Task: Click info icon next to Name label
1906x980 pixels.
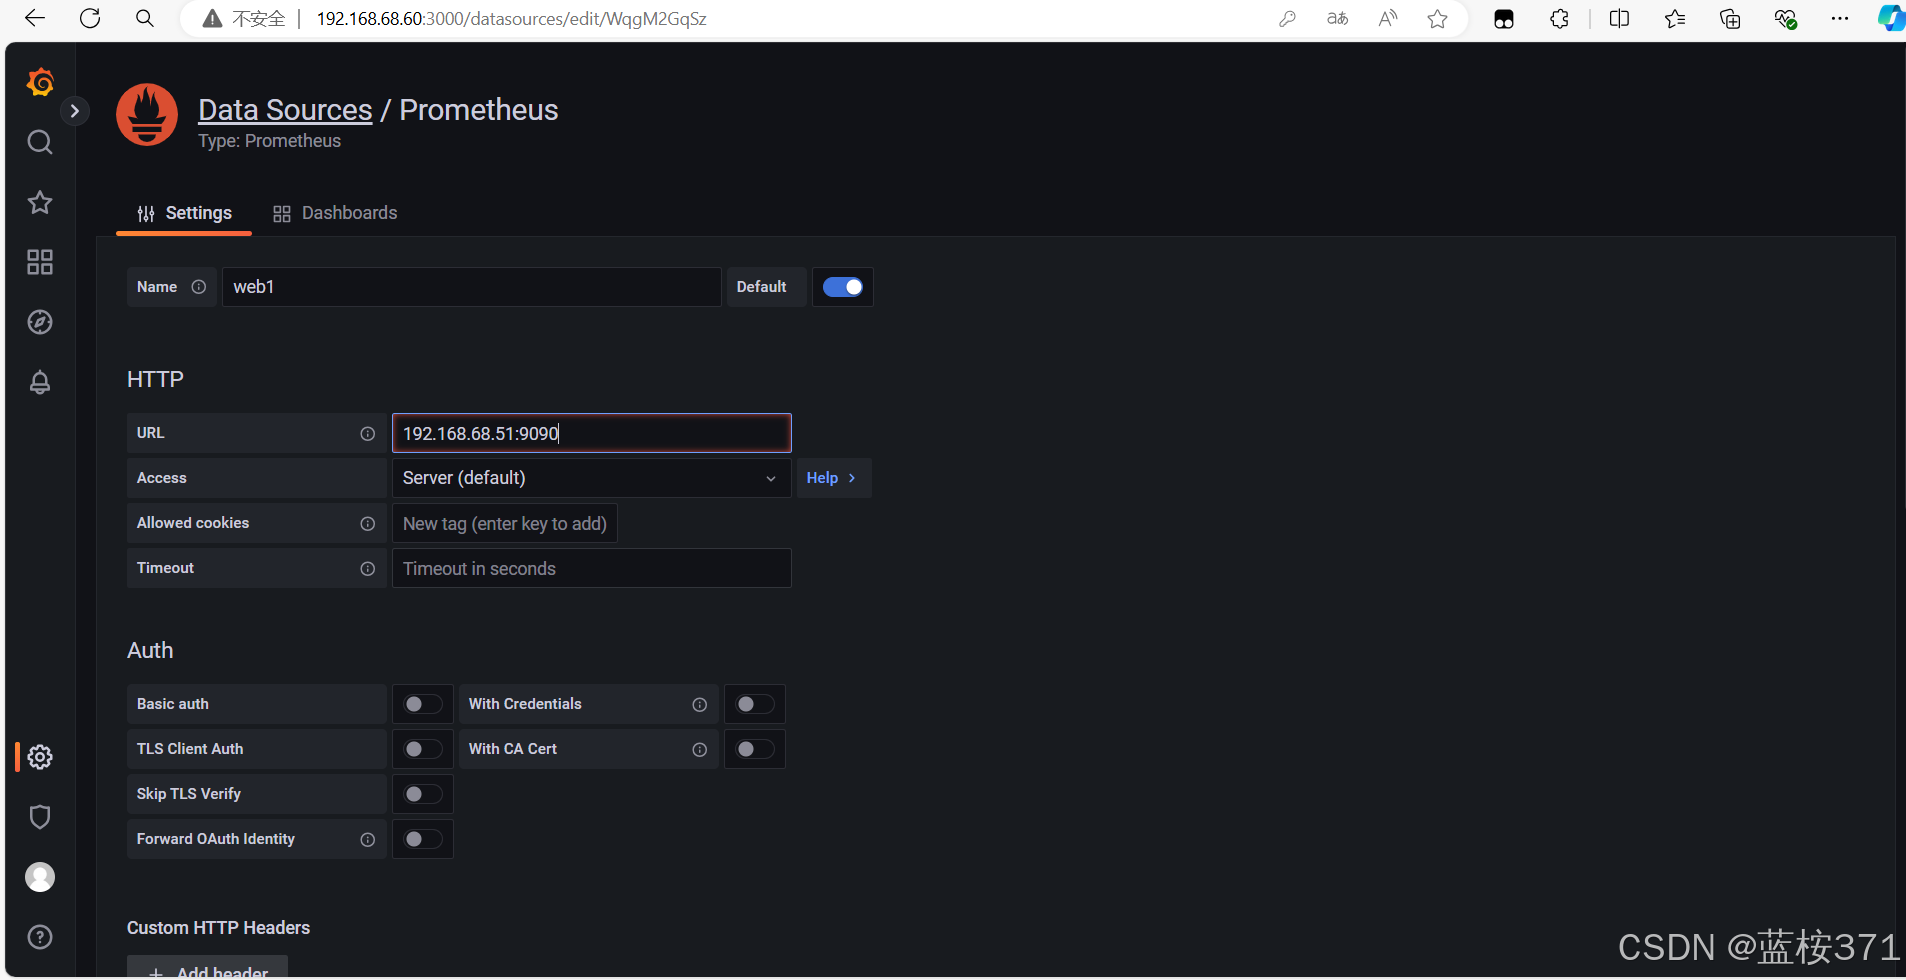Action: click(x=199, y=287)
